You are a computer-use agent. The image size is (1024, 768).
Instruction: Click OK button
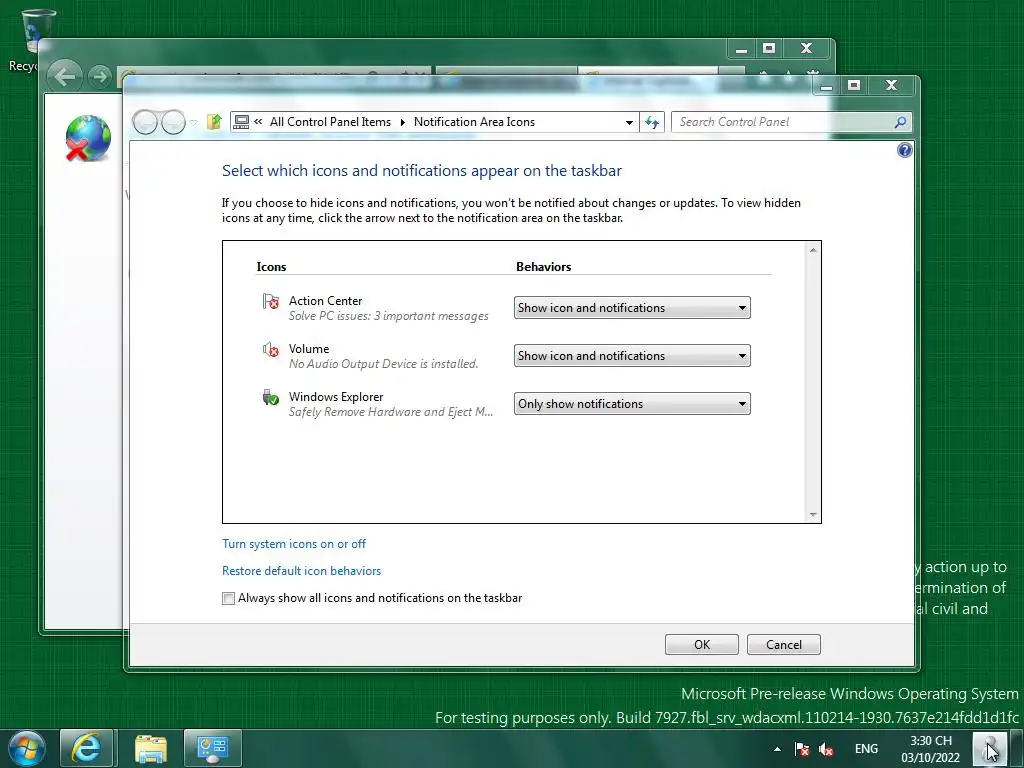pos(701,645)
